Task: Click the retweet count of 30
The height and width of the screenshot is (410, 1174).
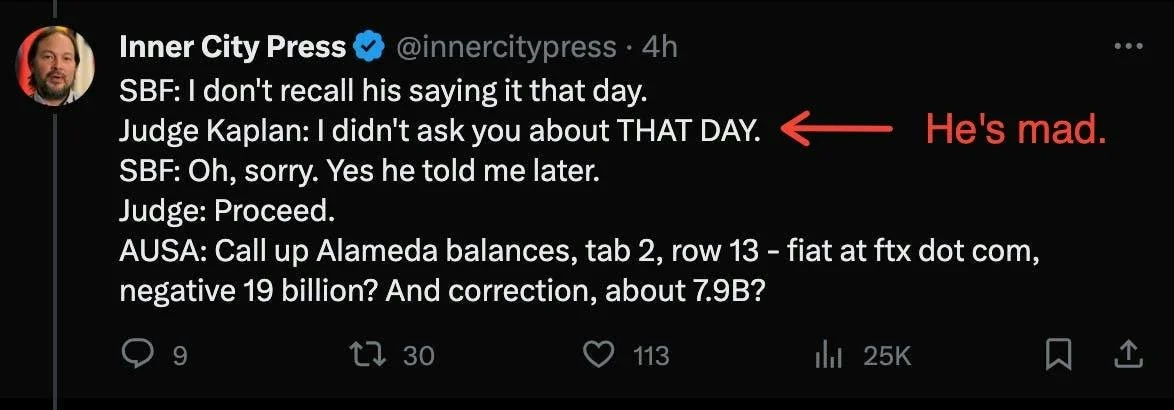Action: [x=418, y=355]
